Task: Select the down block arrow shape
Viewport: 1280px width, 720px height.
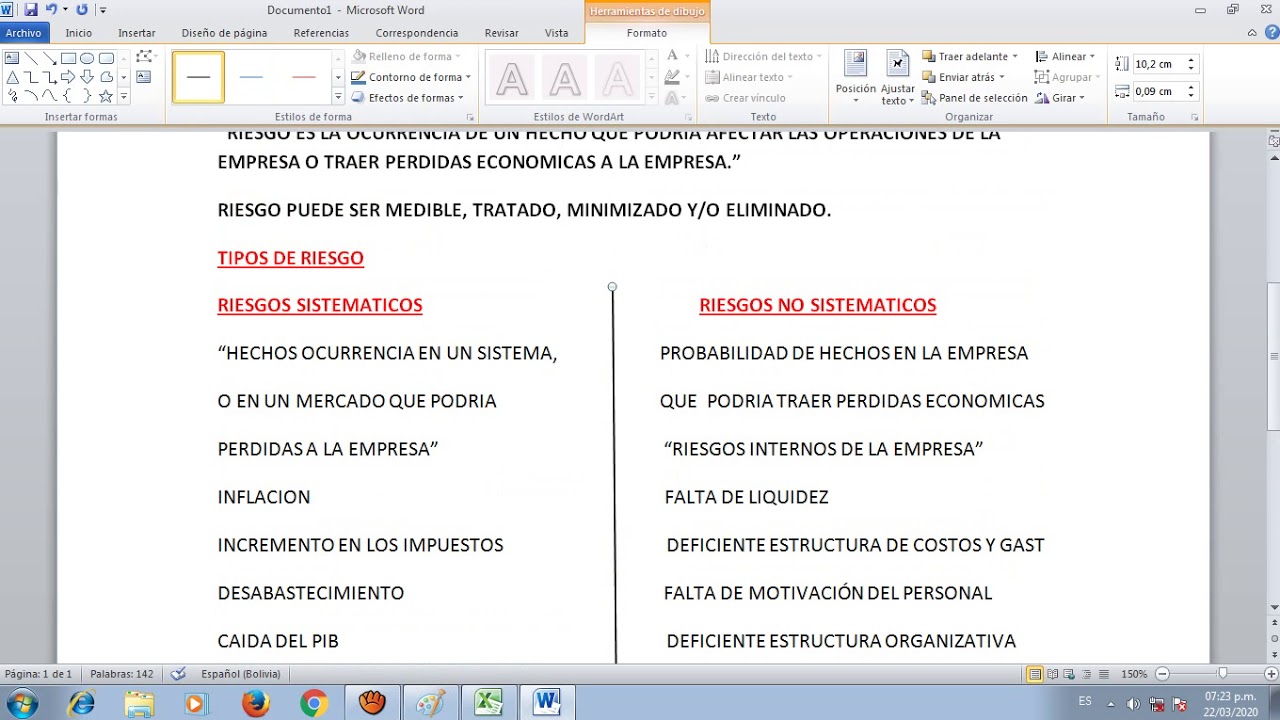Action: (x=87, y=77)
